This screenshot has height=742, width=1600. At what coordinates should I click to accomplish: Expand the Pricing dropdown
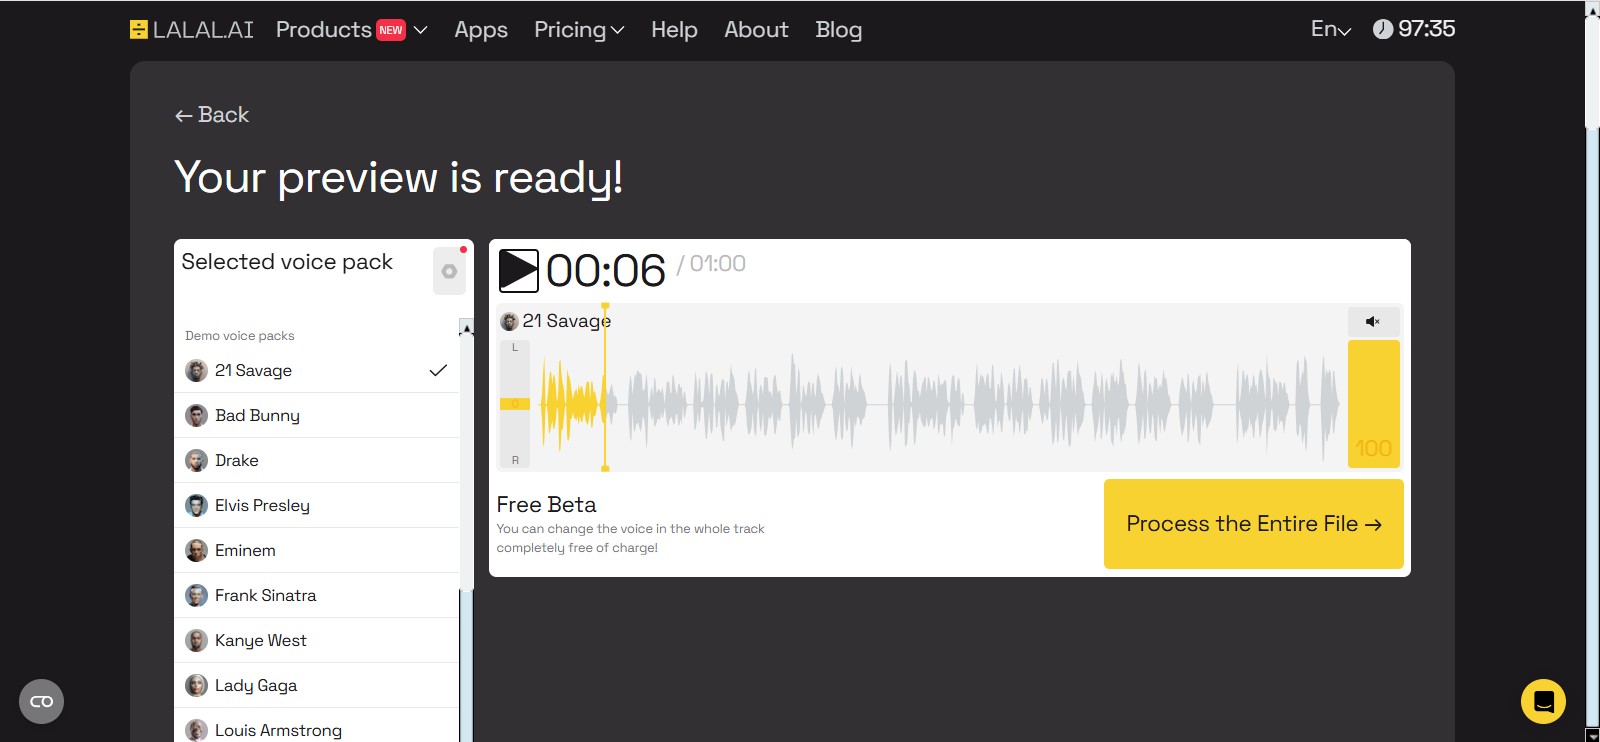click(x=579, y=30)
